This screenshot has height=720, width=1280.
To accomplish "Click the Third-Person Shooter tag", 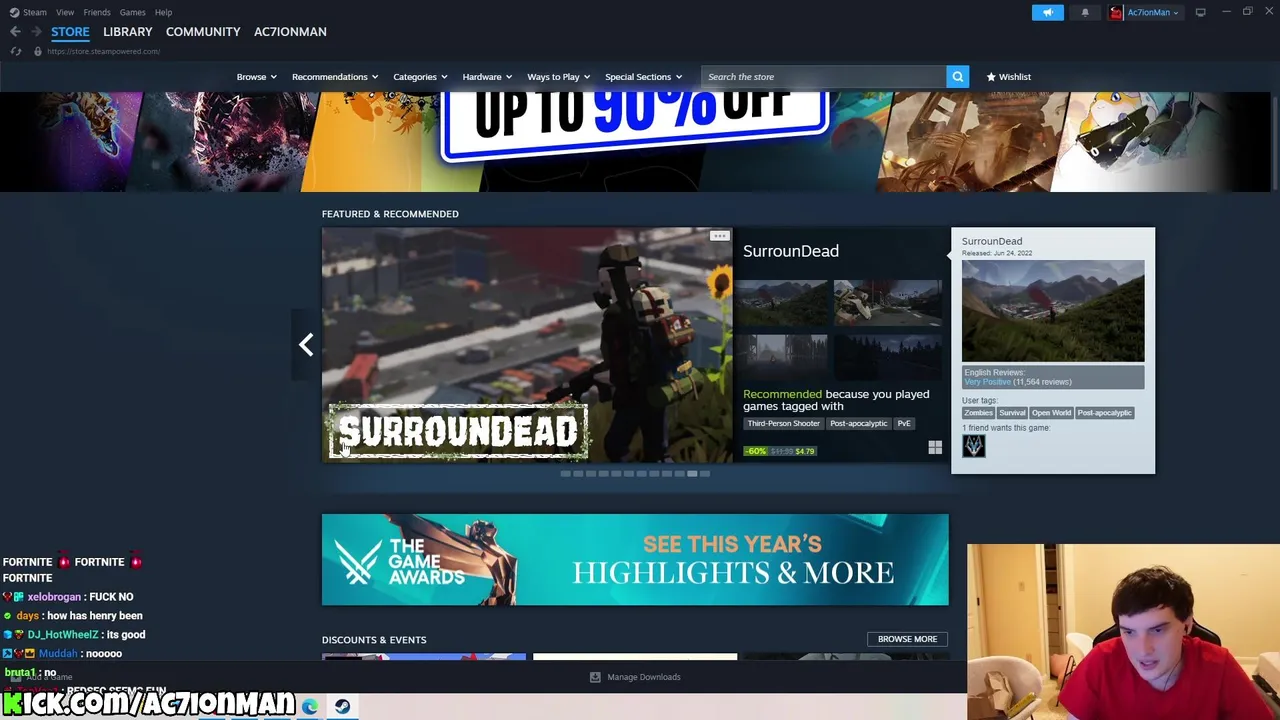I will point(783,424).
